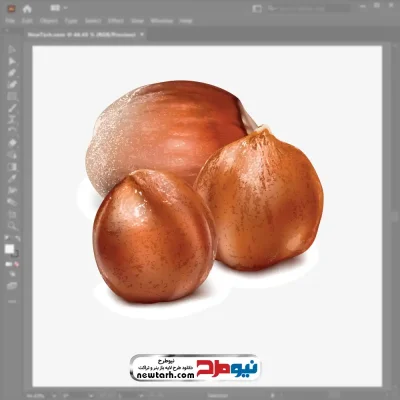
Task: Click the Illustrator app logo icon
Action: [x=11, y=9]
